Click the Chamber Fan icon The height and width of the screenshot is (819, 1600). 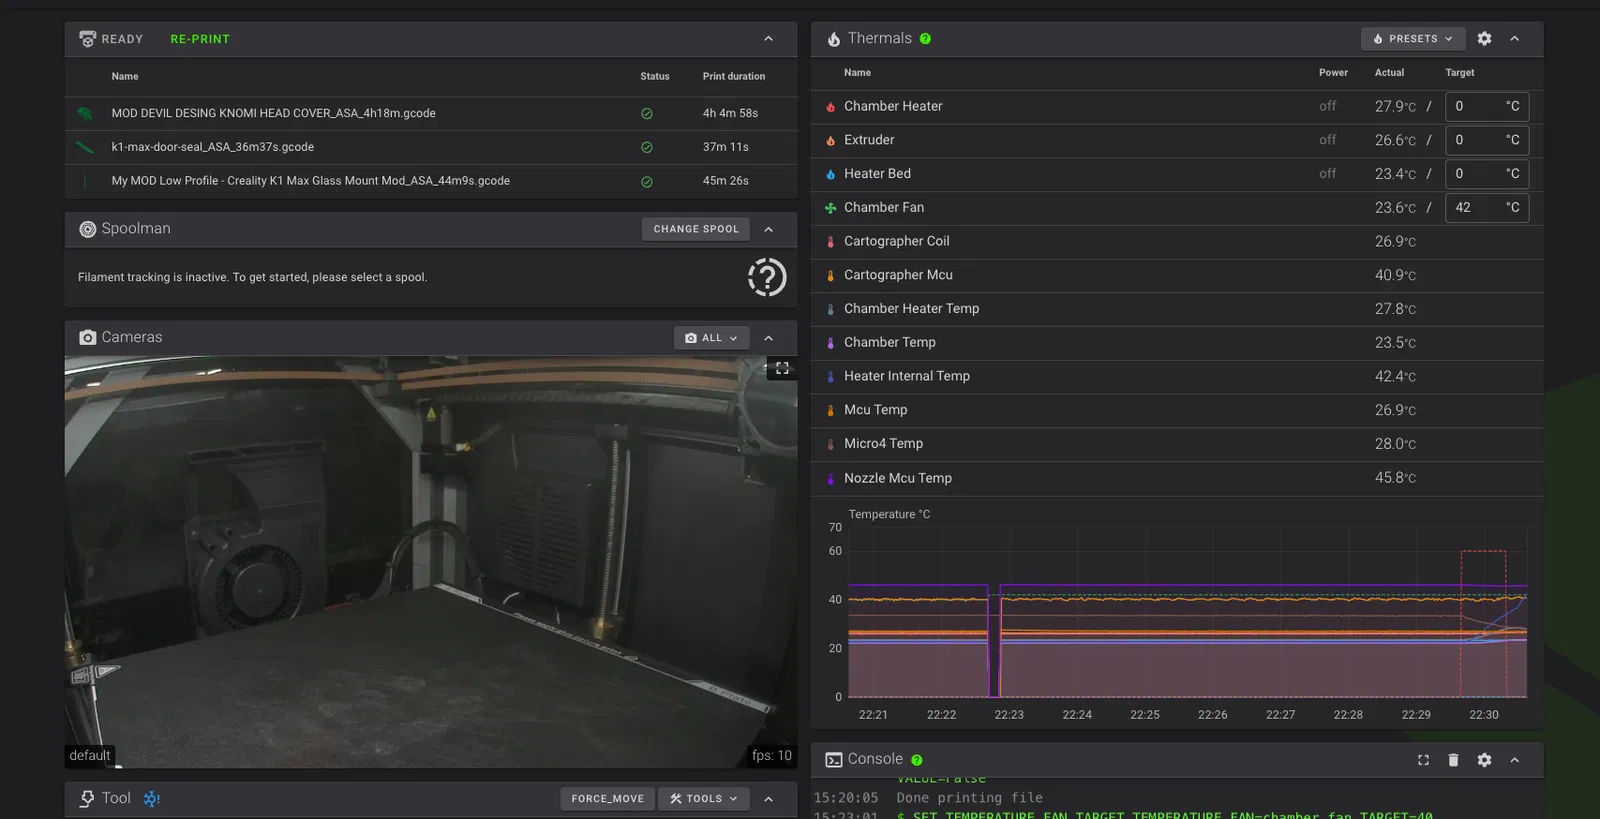pos(830,208)
